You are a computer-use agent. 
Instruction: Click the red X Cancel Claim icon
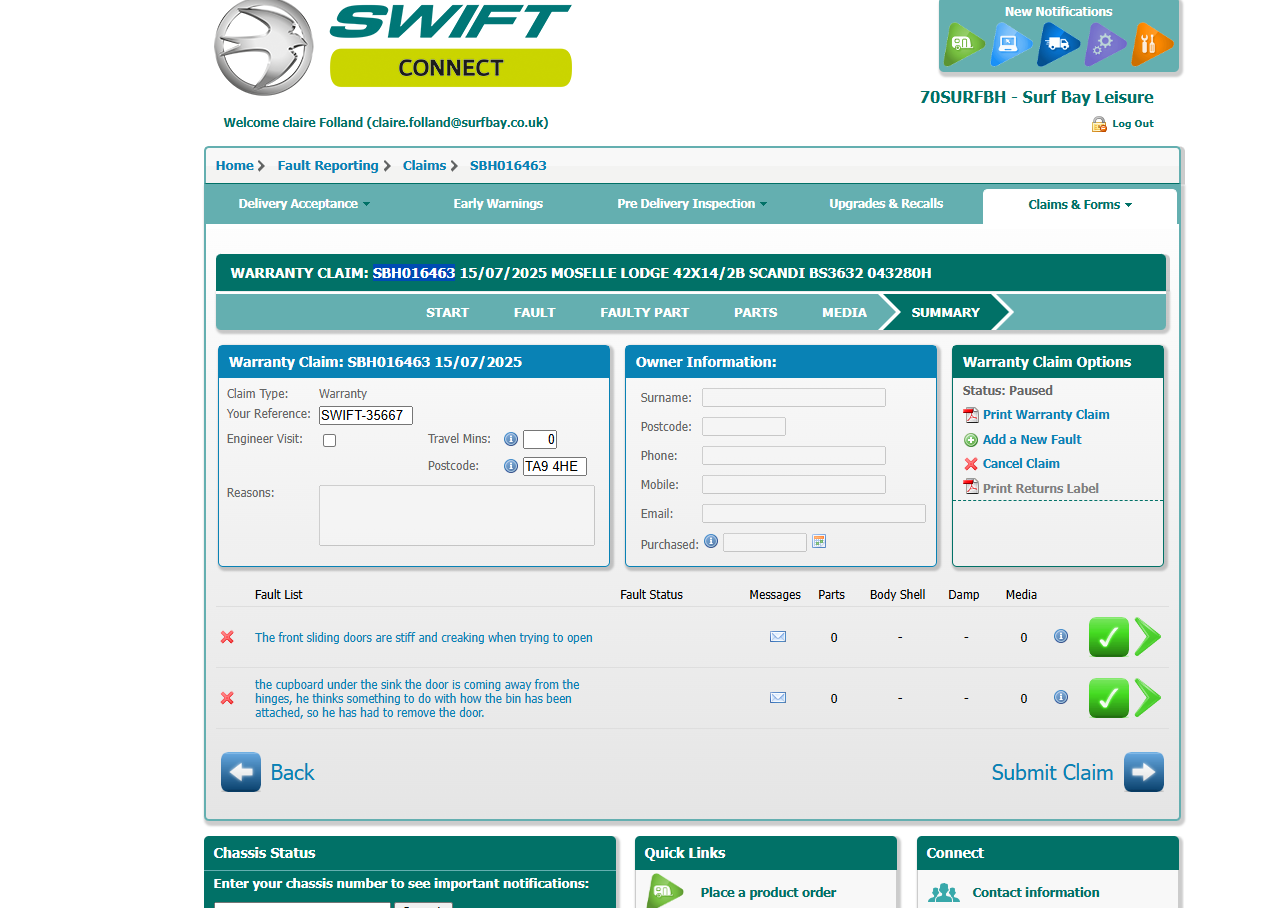click(x=970, y=464)
